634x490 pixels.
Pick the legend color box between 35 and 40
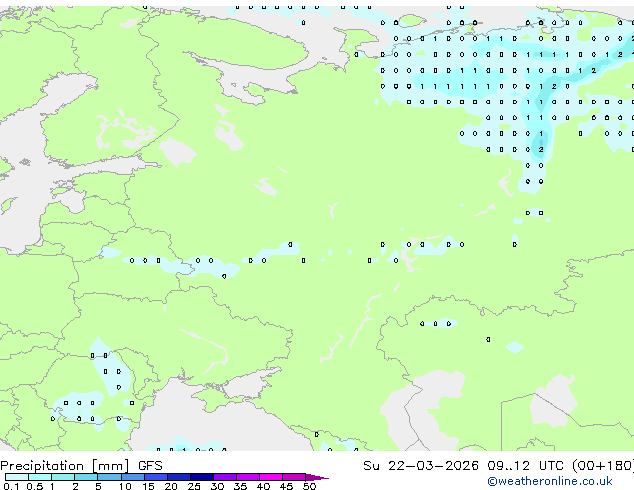coord(248,477)
